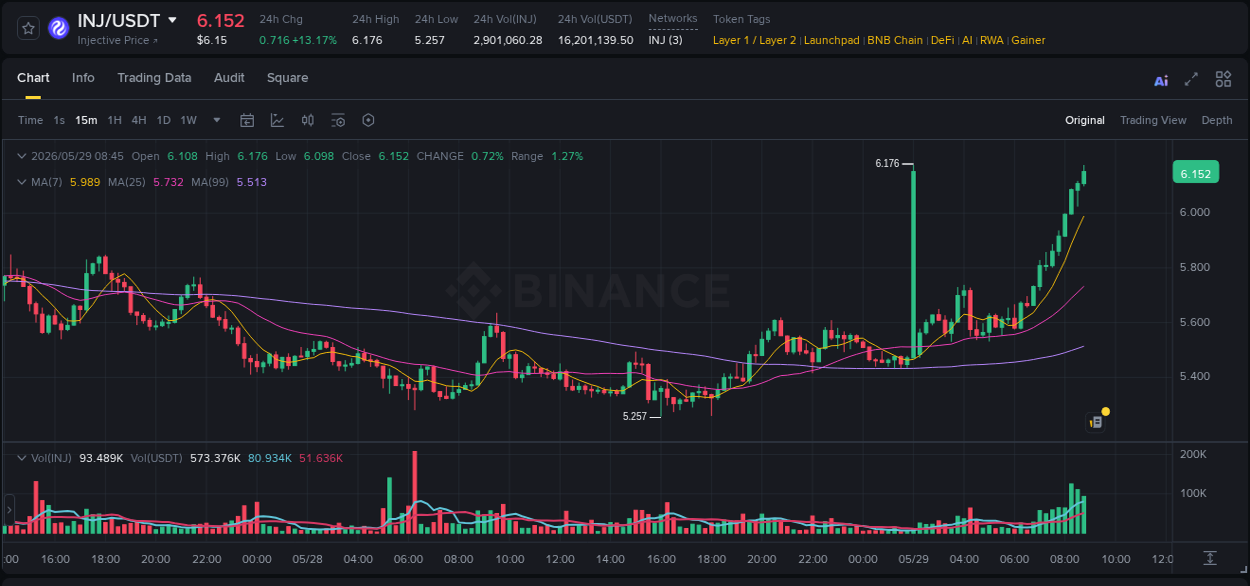This screenshot has height=586, width=1250.
Task: Click the 24h High value 6.176
Action: 367,40
